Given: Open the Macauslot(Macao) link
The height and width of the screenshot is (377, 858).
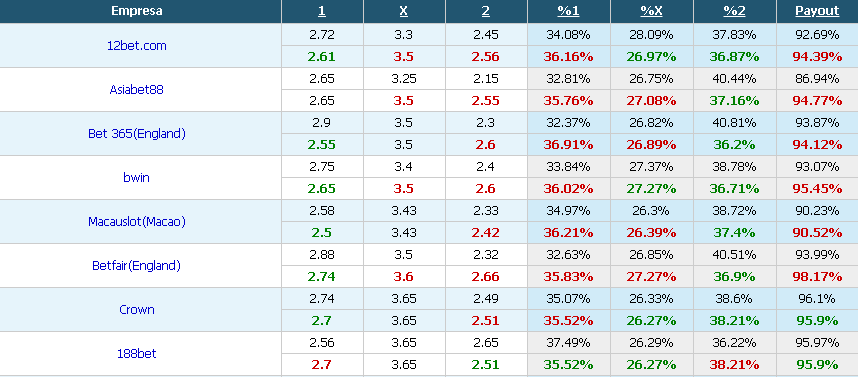Looking at the screenshot, I should pos(137,222).
